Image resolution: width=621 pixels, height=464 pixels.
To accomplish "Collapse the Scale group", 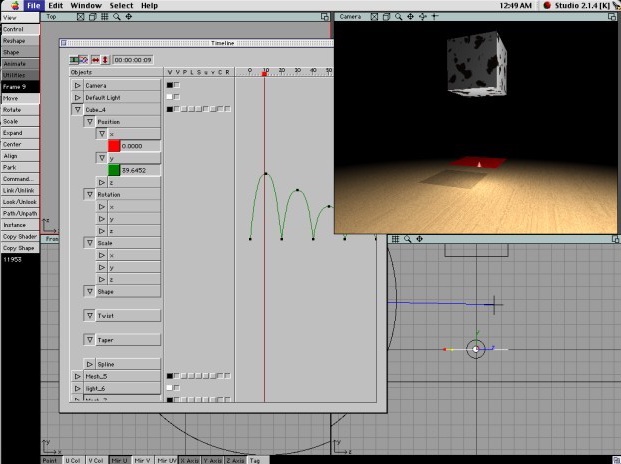I will pos(90,243).
